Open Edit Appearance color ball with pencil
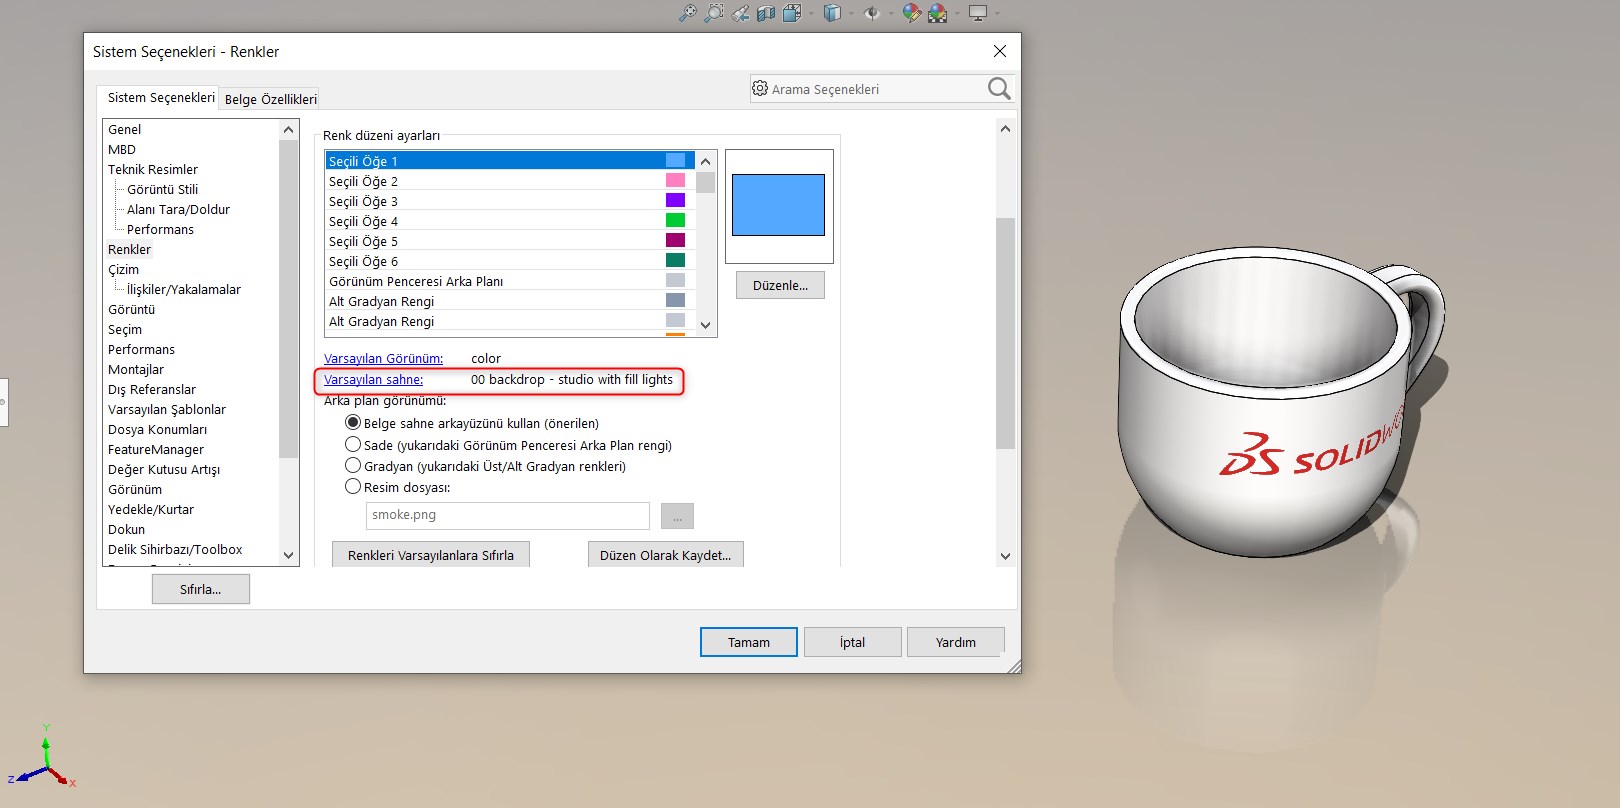 911,13
